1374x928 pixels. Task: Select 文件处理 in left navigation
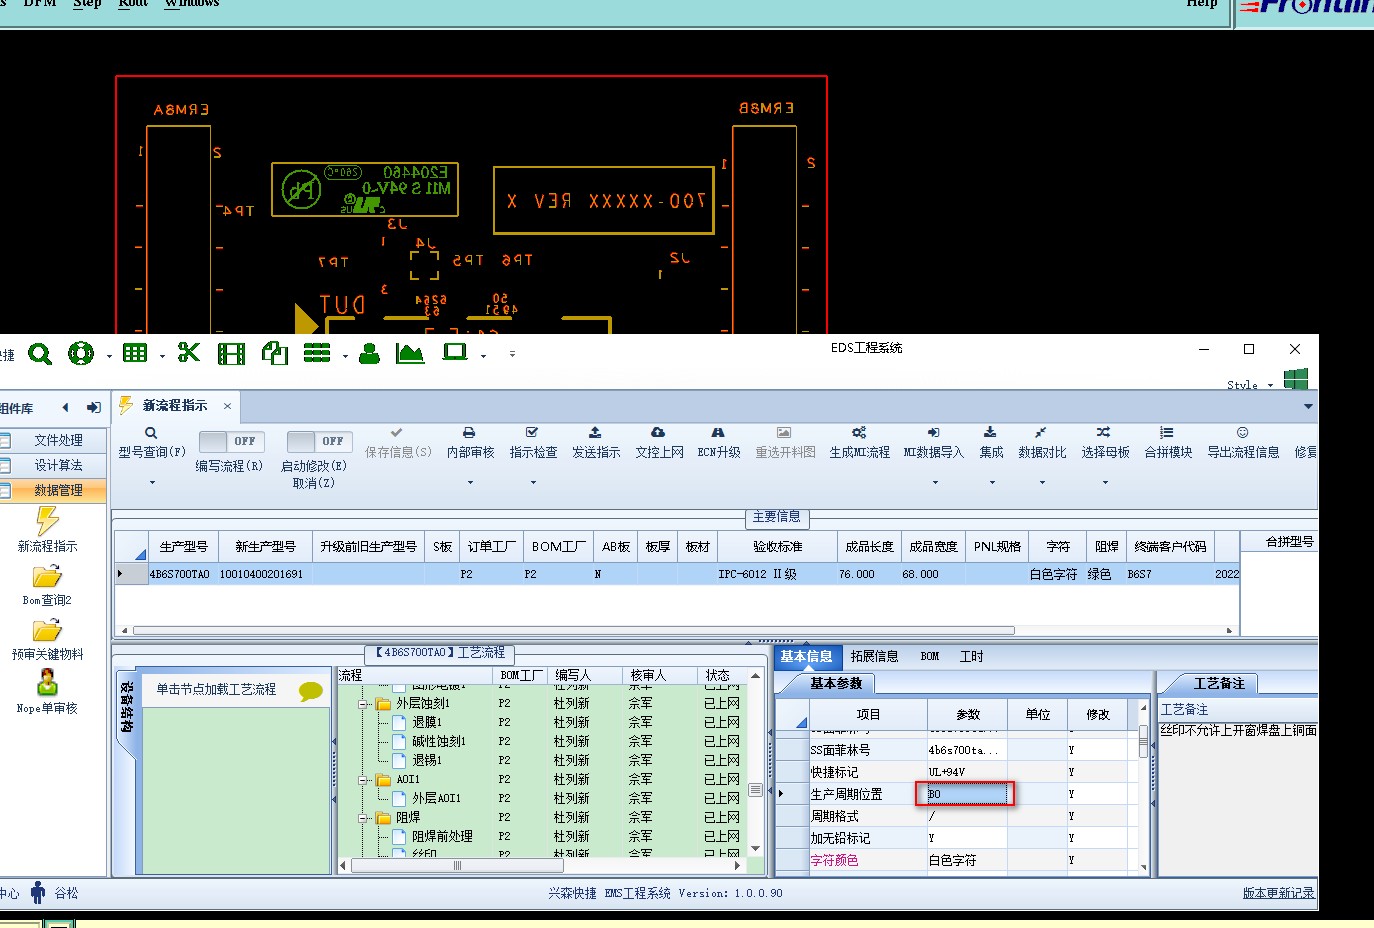pyautogui.click(x=58, y=440)
